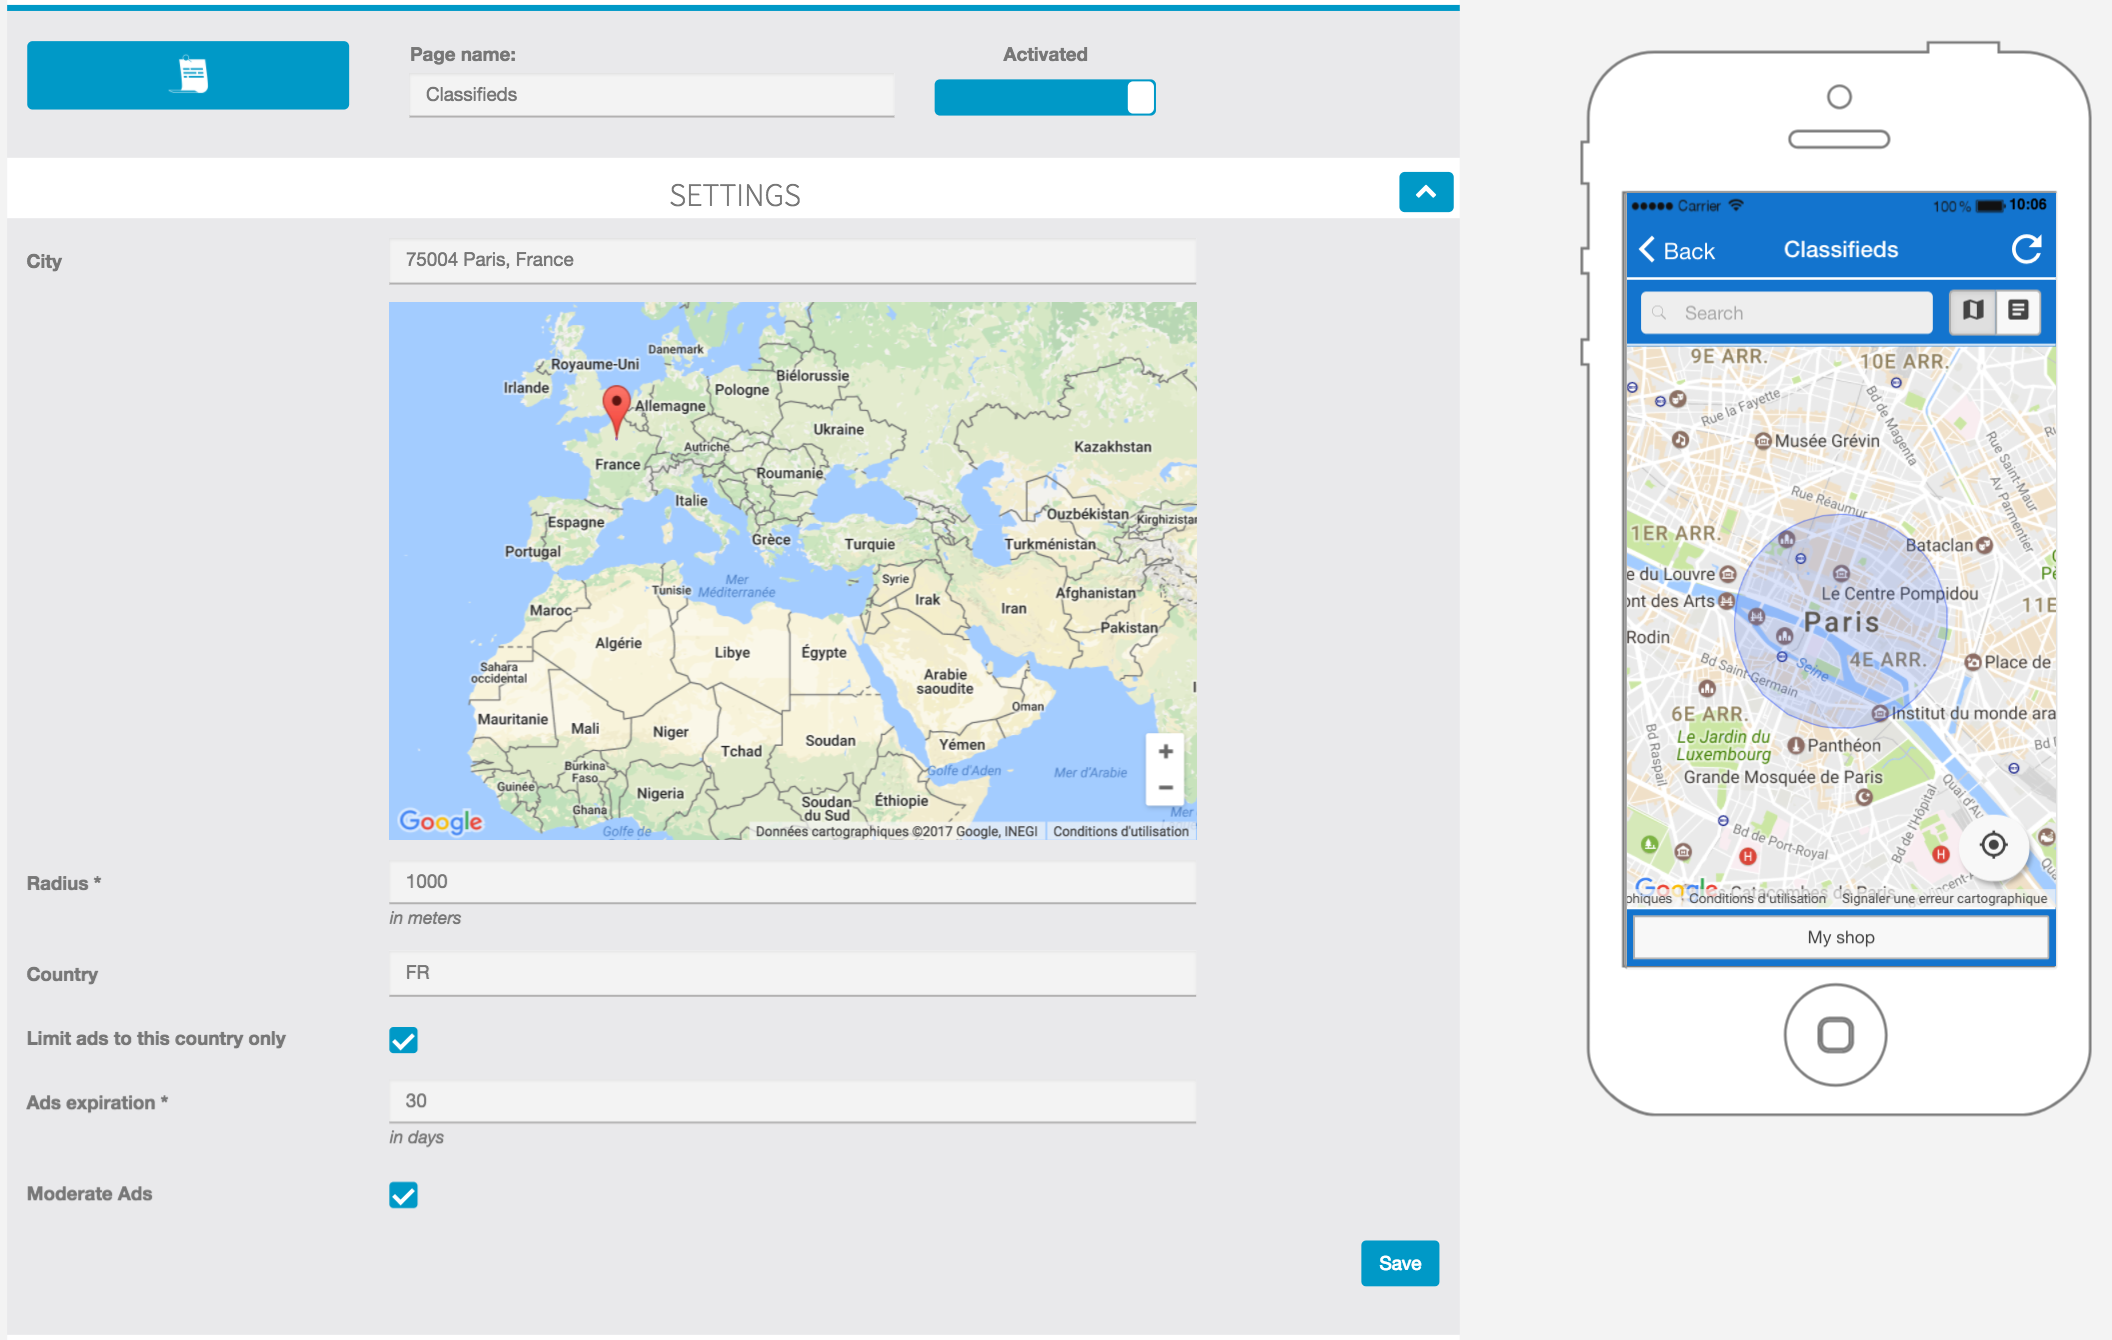
Task: Tap the my-location target icon
Action: tap(1993, 845)
